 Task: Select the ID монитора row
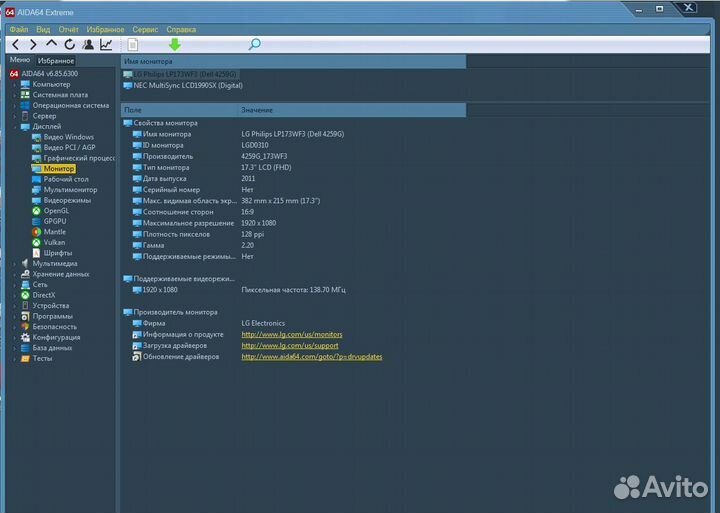click(294, 146)
